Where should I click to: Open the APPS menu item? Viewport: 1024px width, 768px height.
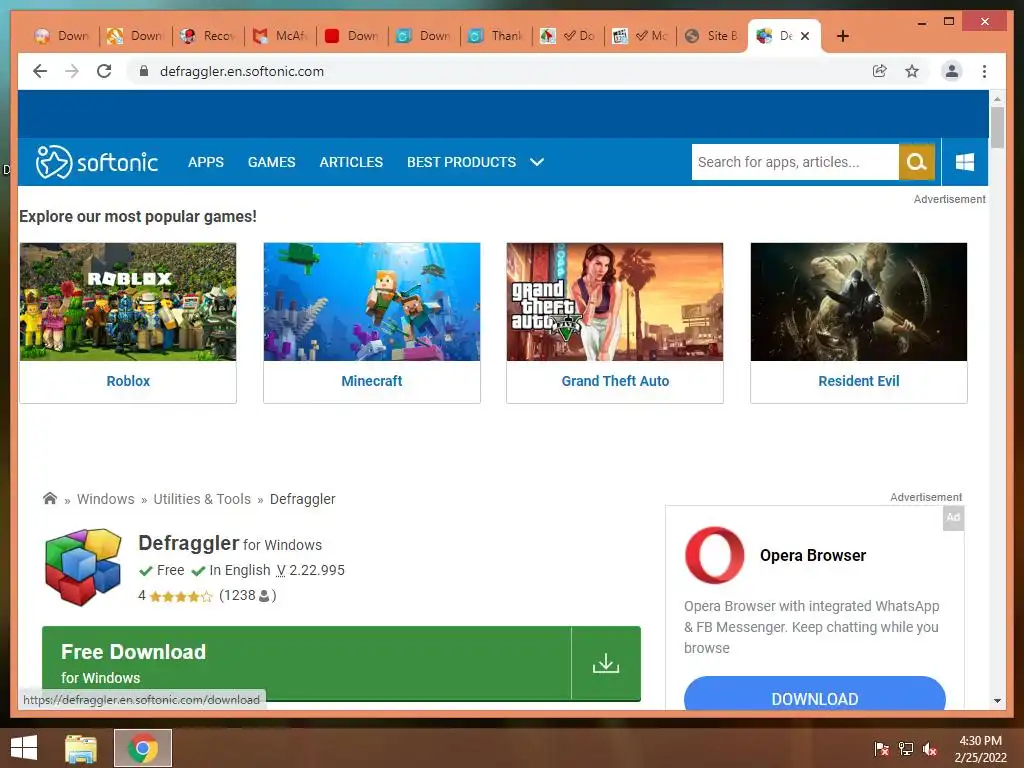click(206, 162)
